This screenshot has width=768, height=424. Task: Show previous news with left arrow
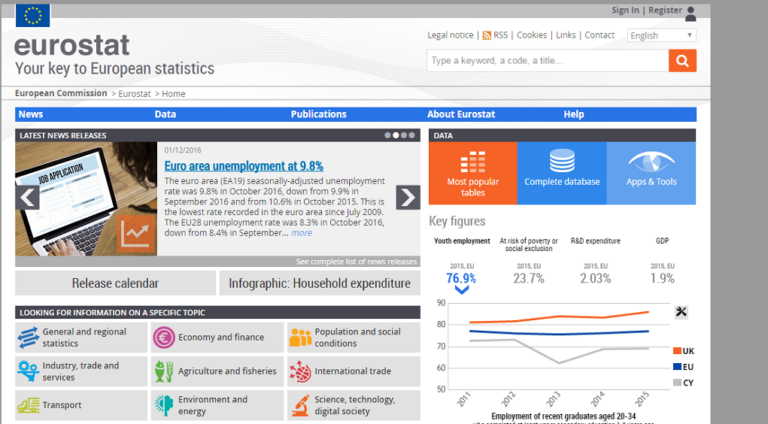click(27, 197)
